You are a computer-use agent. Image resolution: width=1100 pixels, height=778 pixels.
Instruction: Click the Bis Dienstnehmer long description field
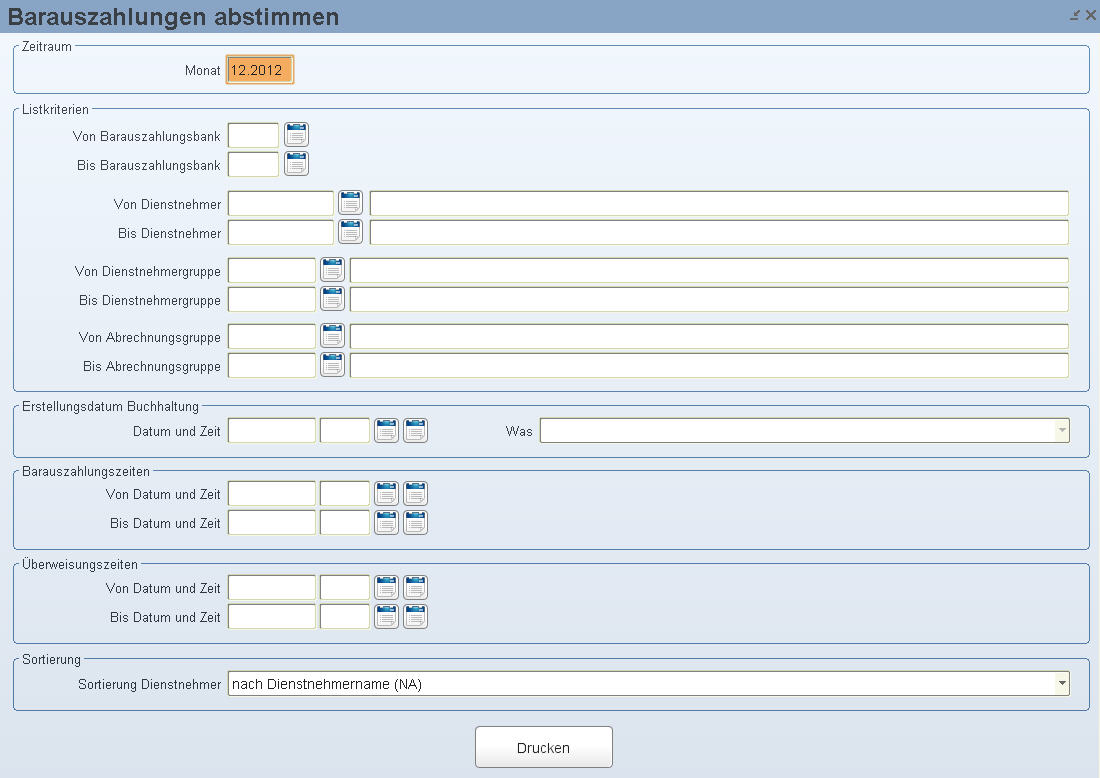(x=719, y=232)
